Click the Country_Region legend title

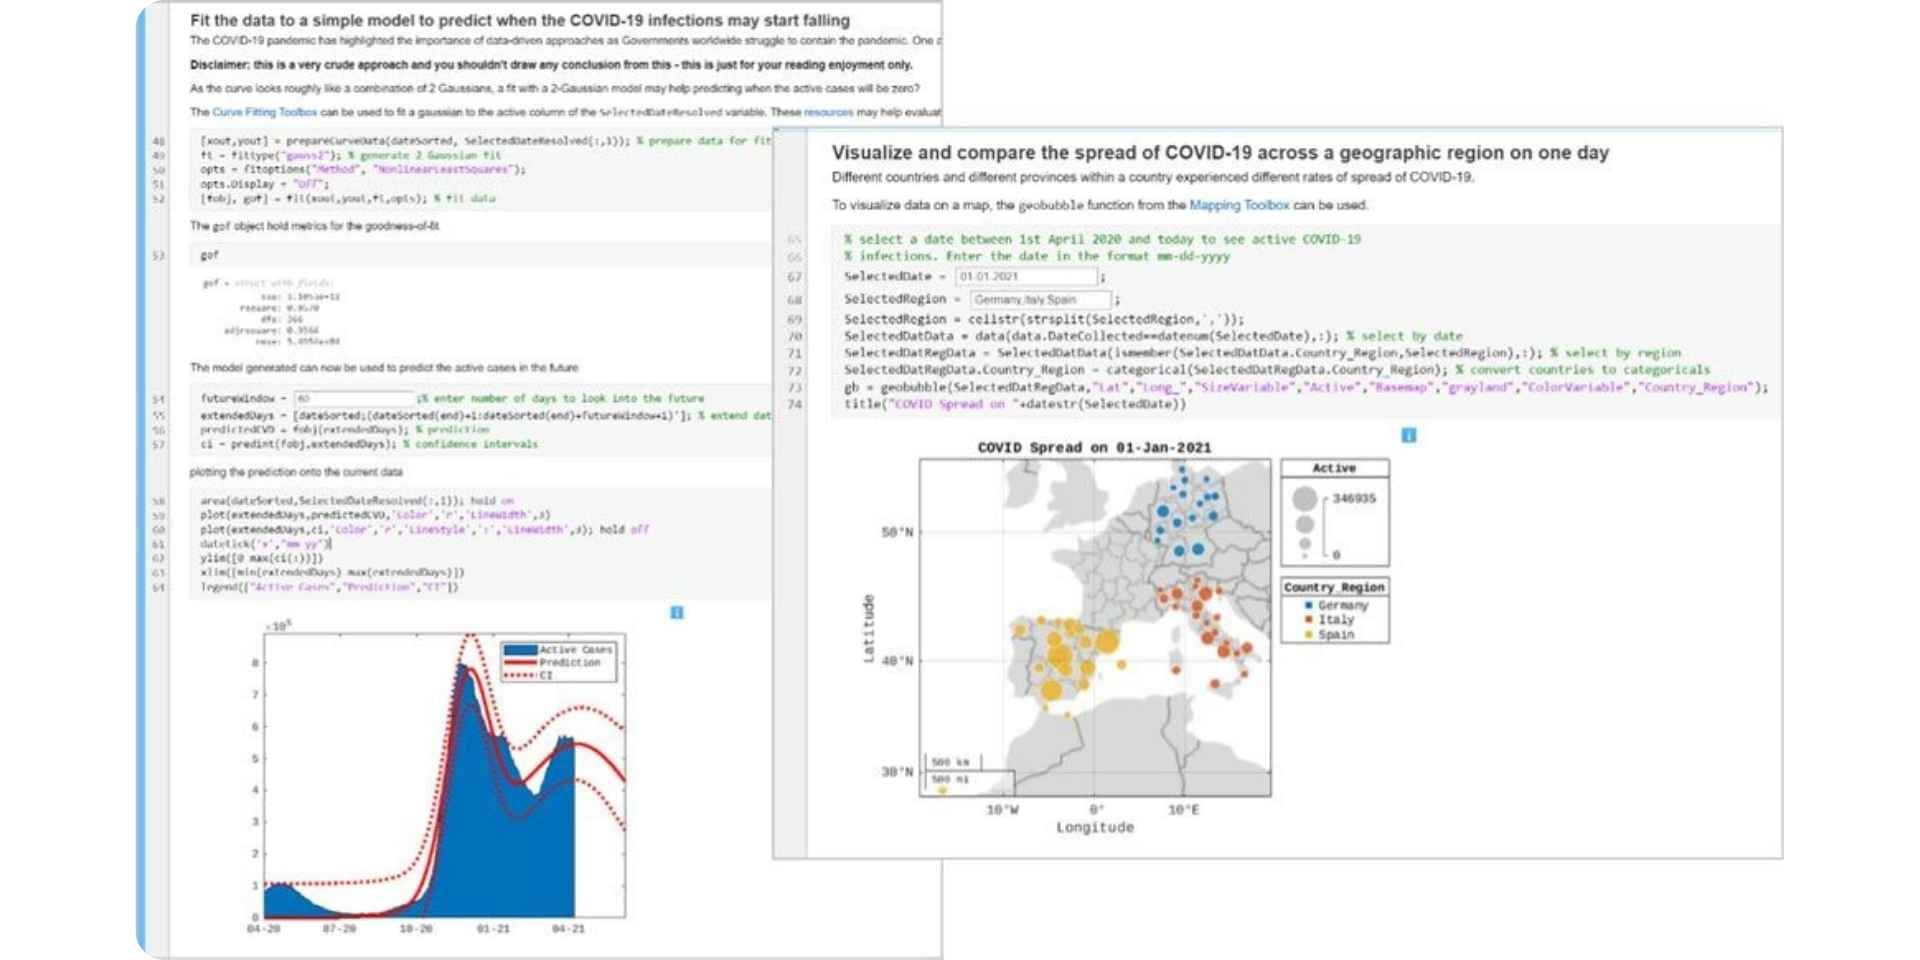[1334, 587]
